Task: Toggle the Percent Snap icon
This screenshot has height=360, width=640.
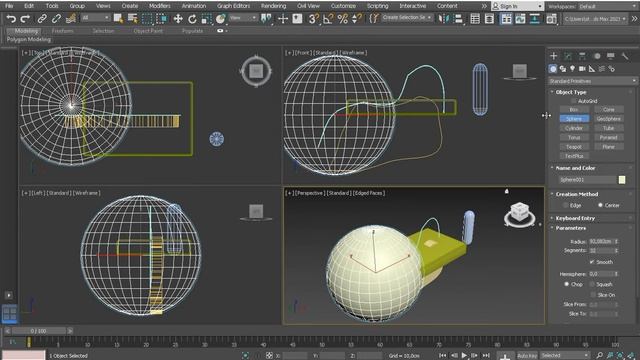Action: tap(342, 18)
